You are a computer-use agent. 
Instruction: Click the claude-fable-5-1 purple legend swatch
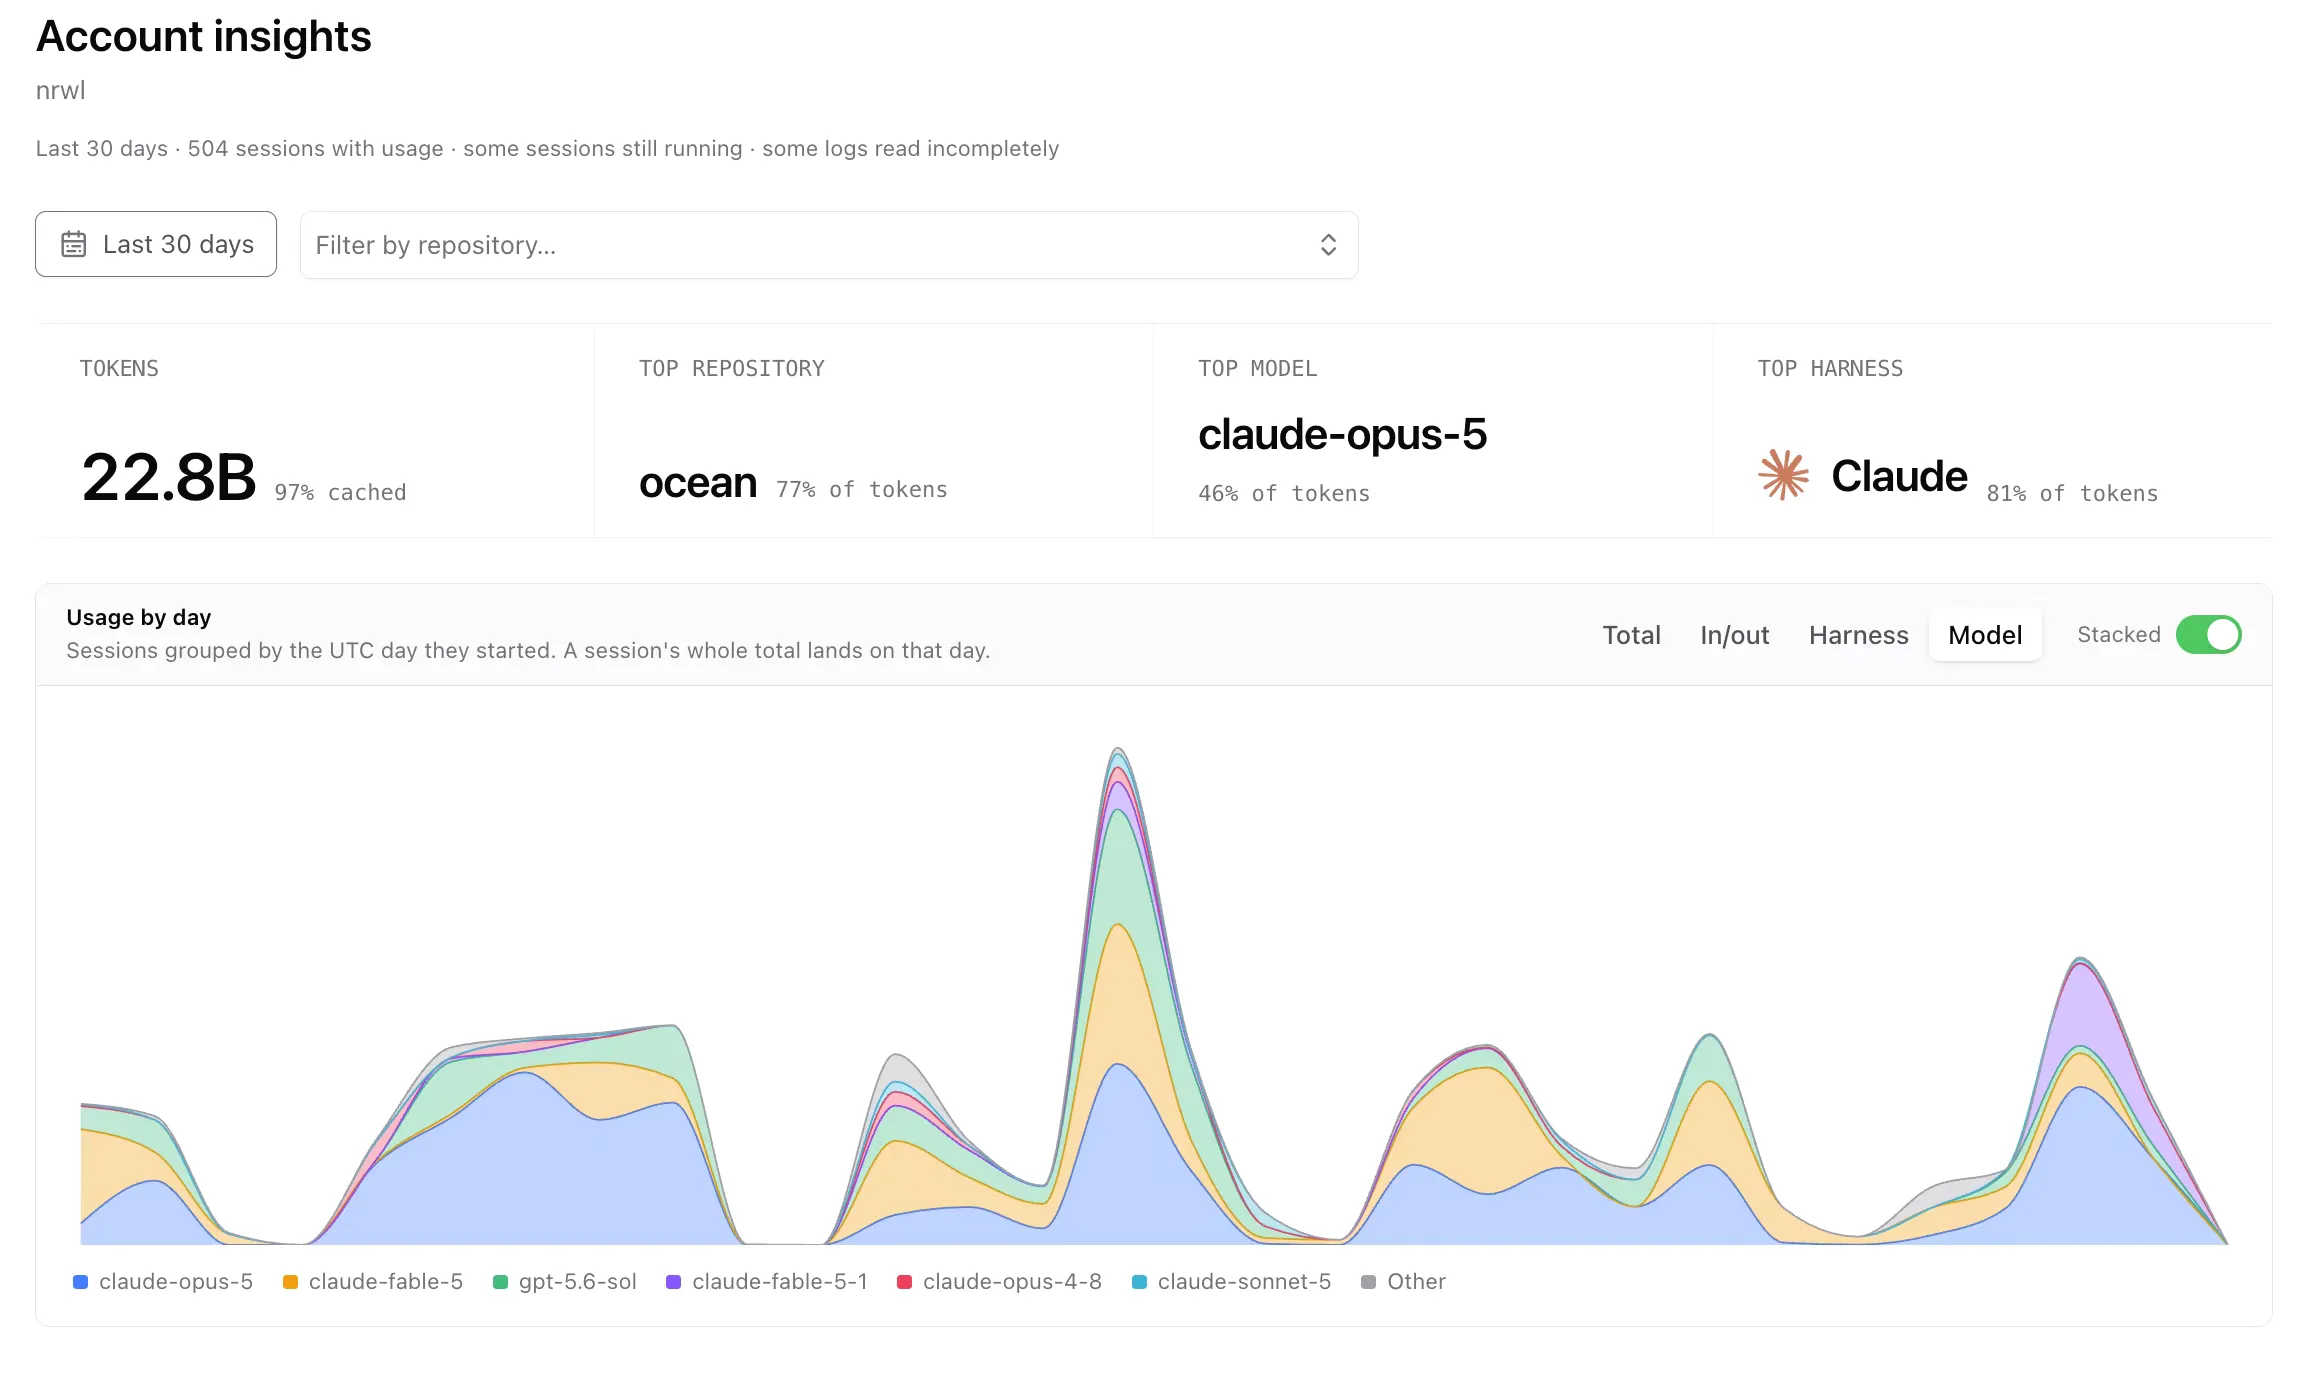[x=674, y=1282]
